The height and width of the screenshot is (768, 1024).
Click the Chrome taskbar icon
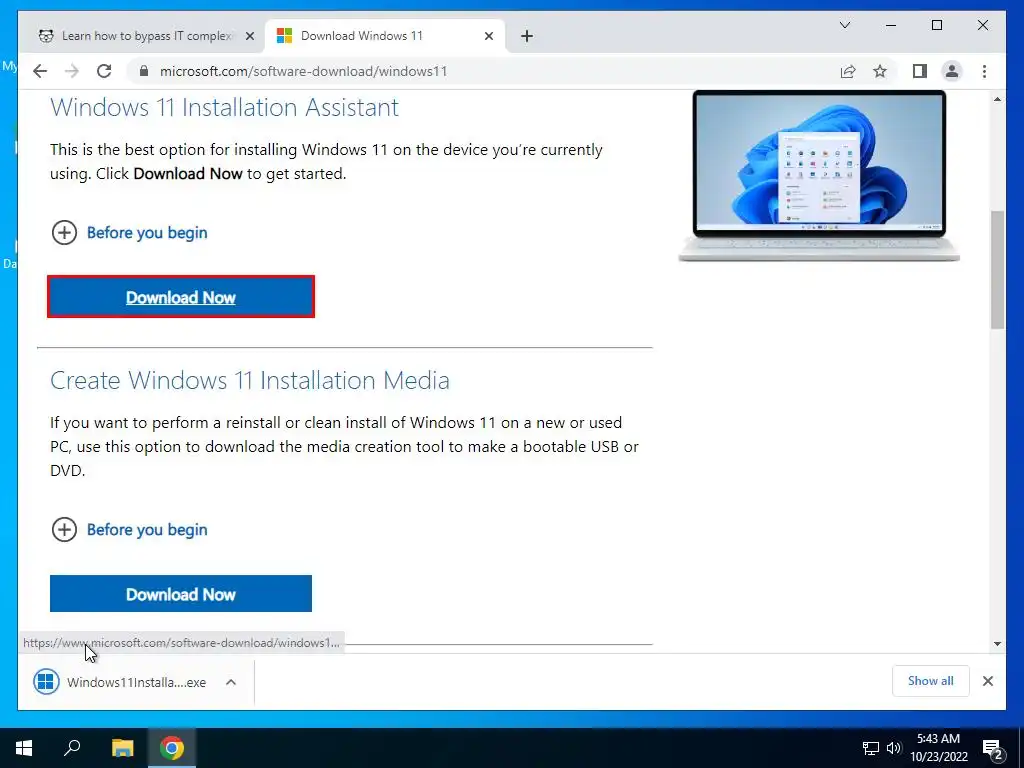pos(172,748)
